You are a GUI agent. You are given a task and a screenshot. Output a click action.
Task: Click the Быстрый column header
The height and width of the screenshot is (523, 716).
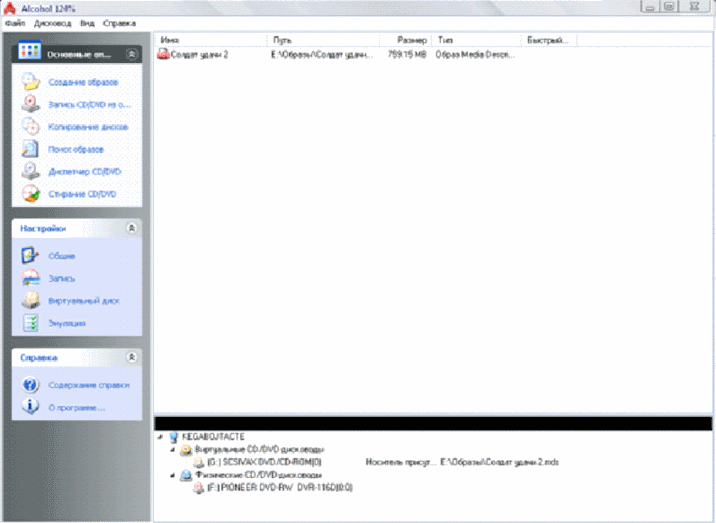549,40
